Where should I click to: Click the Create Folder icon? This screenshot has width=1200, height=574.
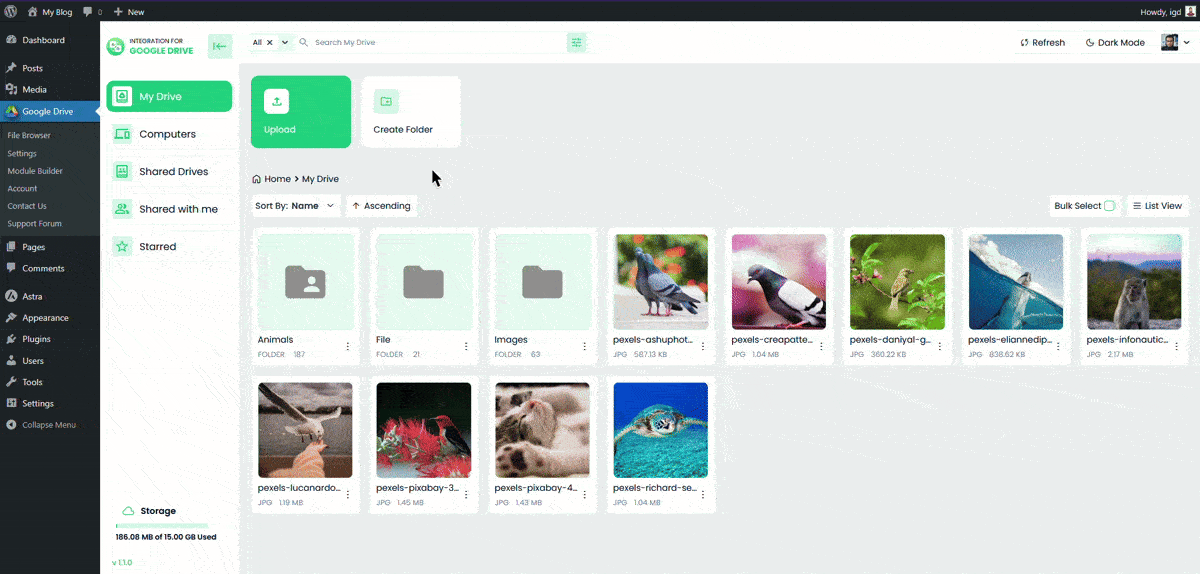click(x=386, y=101)
